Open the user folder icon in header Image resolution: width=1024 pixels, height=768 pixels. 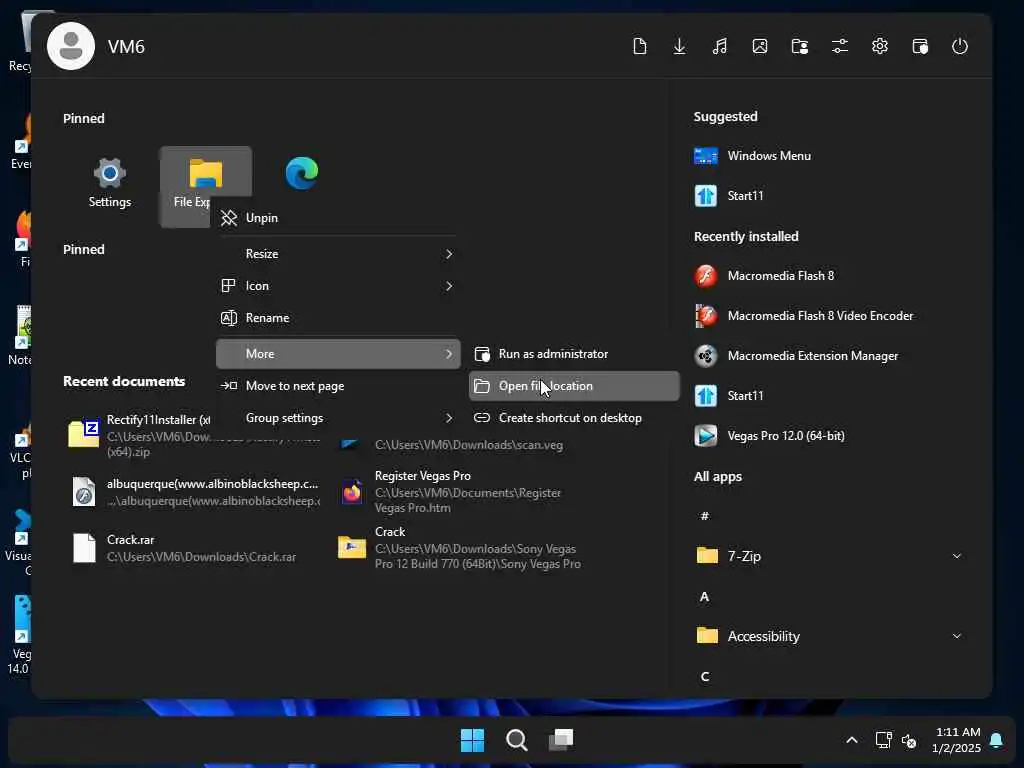point(800,46)
